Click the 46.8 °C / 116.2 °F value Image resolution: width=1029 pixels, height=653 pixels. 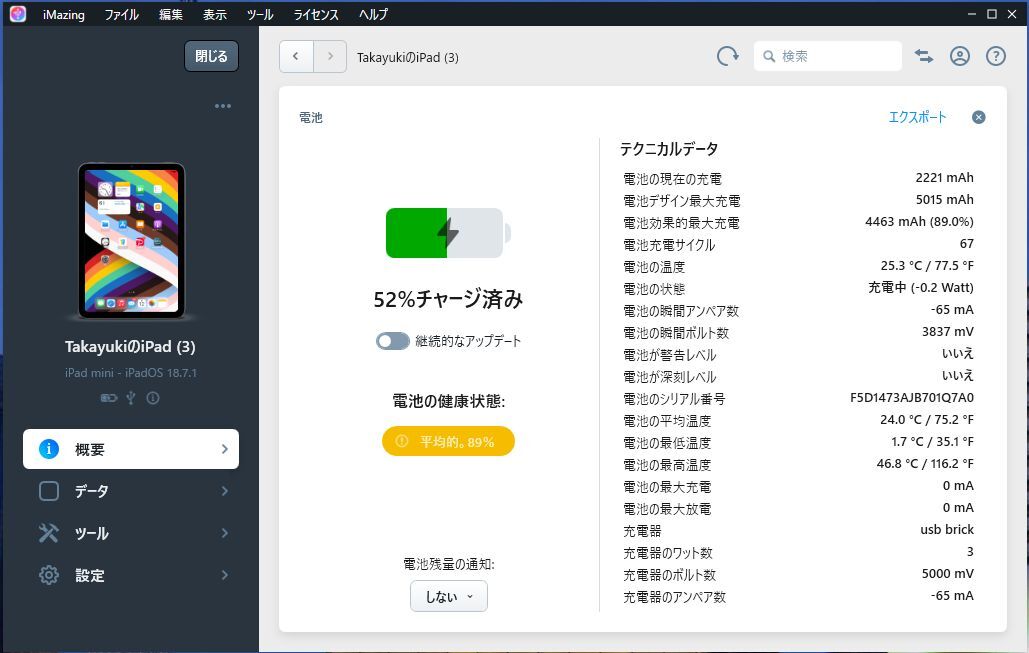click(925, 463)
